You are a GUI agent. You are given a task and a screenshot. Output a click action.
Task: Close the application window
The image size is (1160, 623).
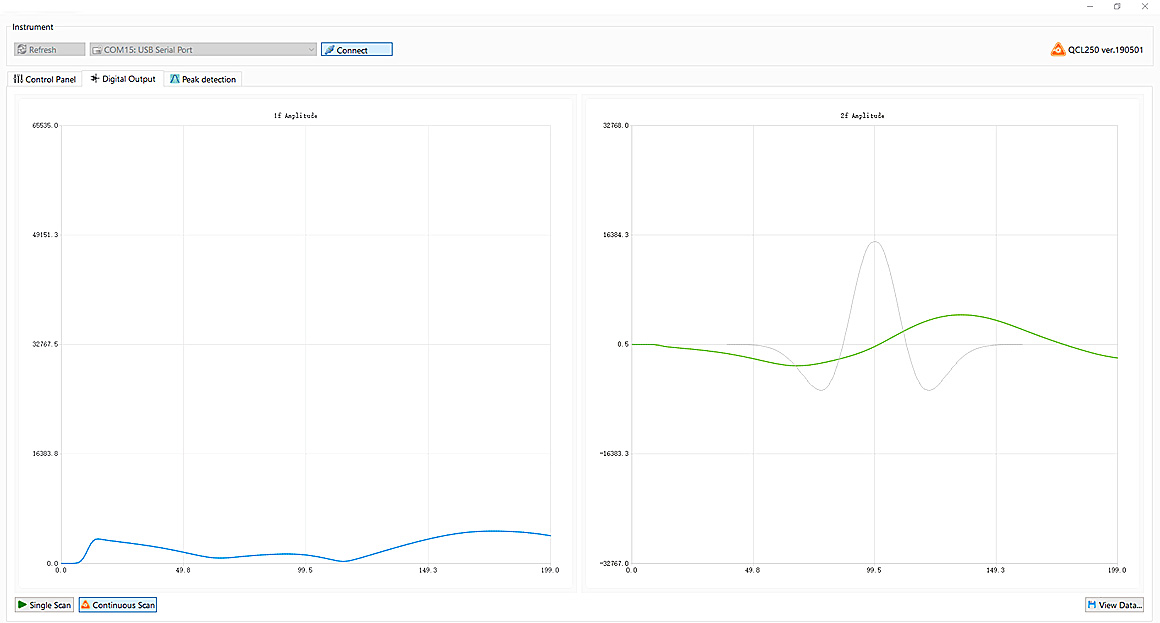point(1146,6)
